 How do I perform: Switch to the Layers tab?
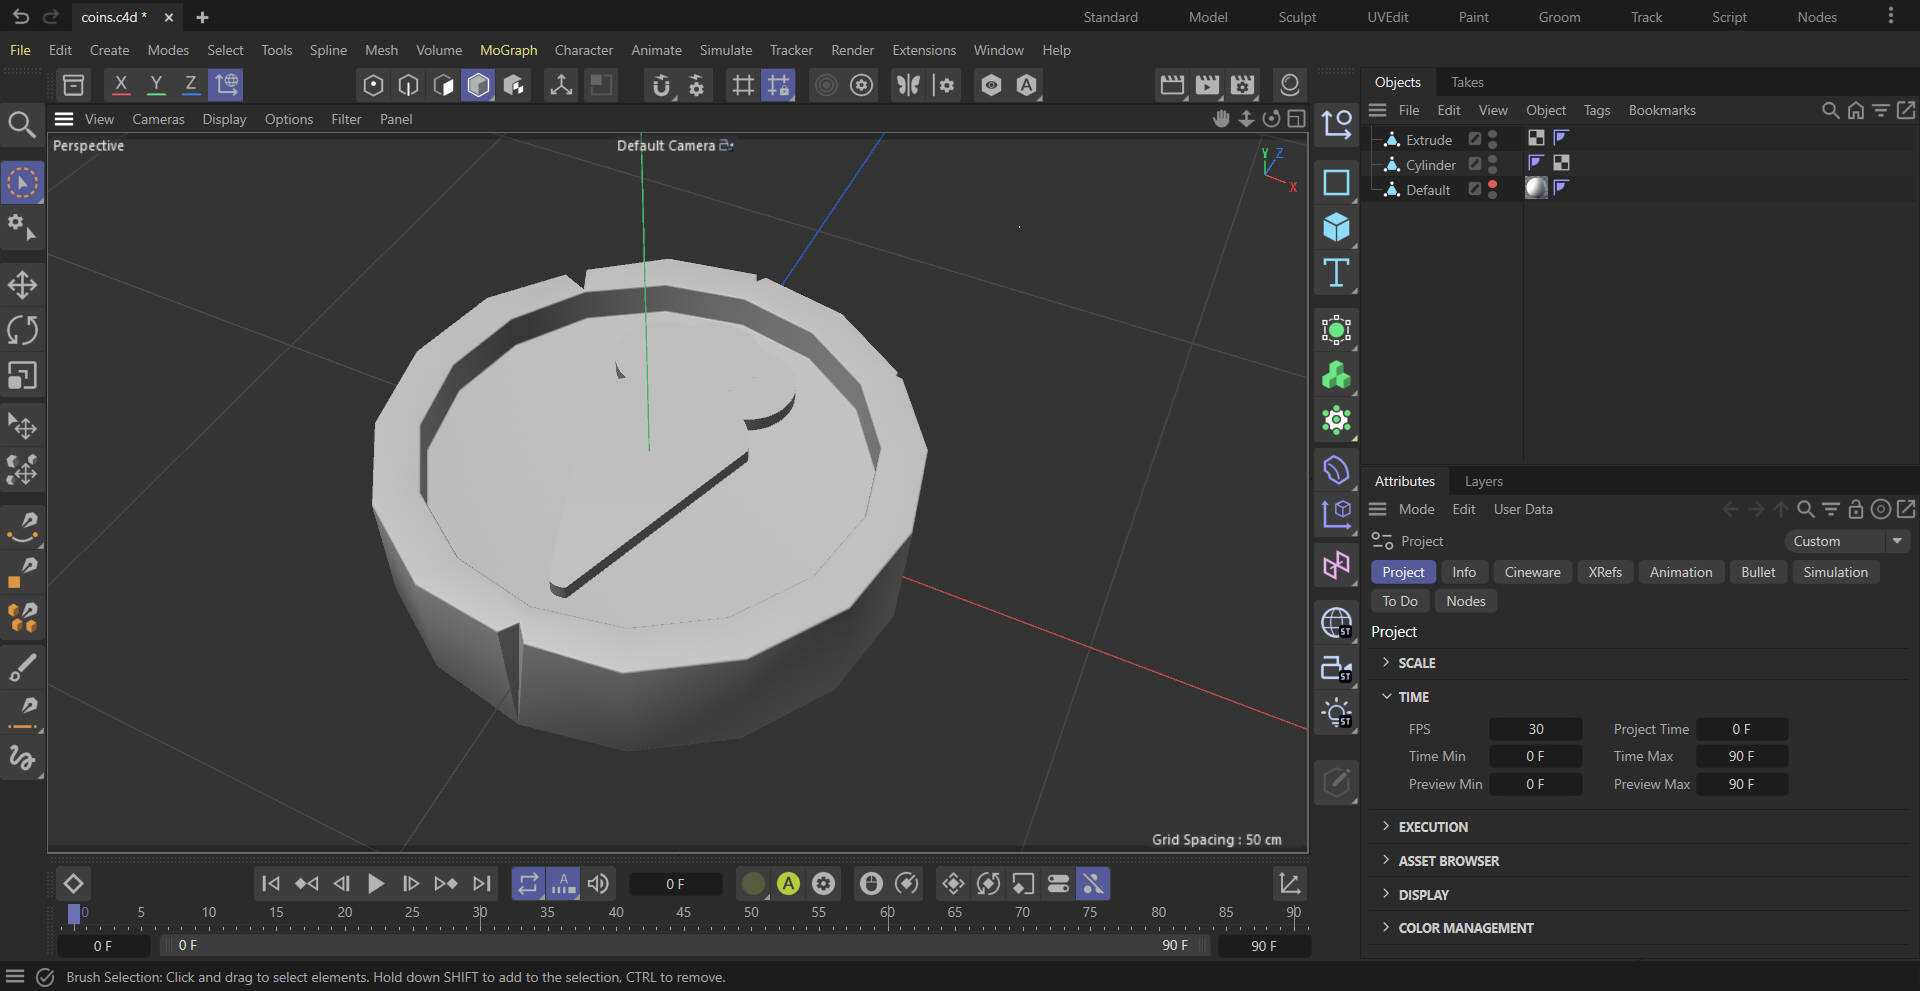click(x=1483, y=481)
